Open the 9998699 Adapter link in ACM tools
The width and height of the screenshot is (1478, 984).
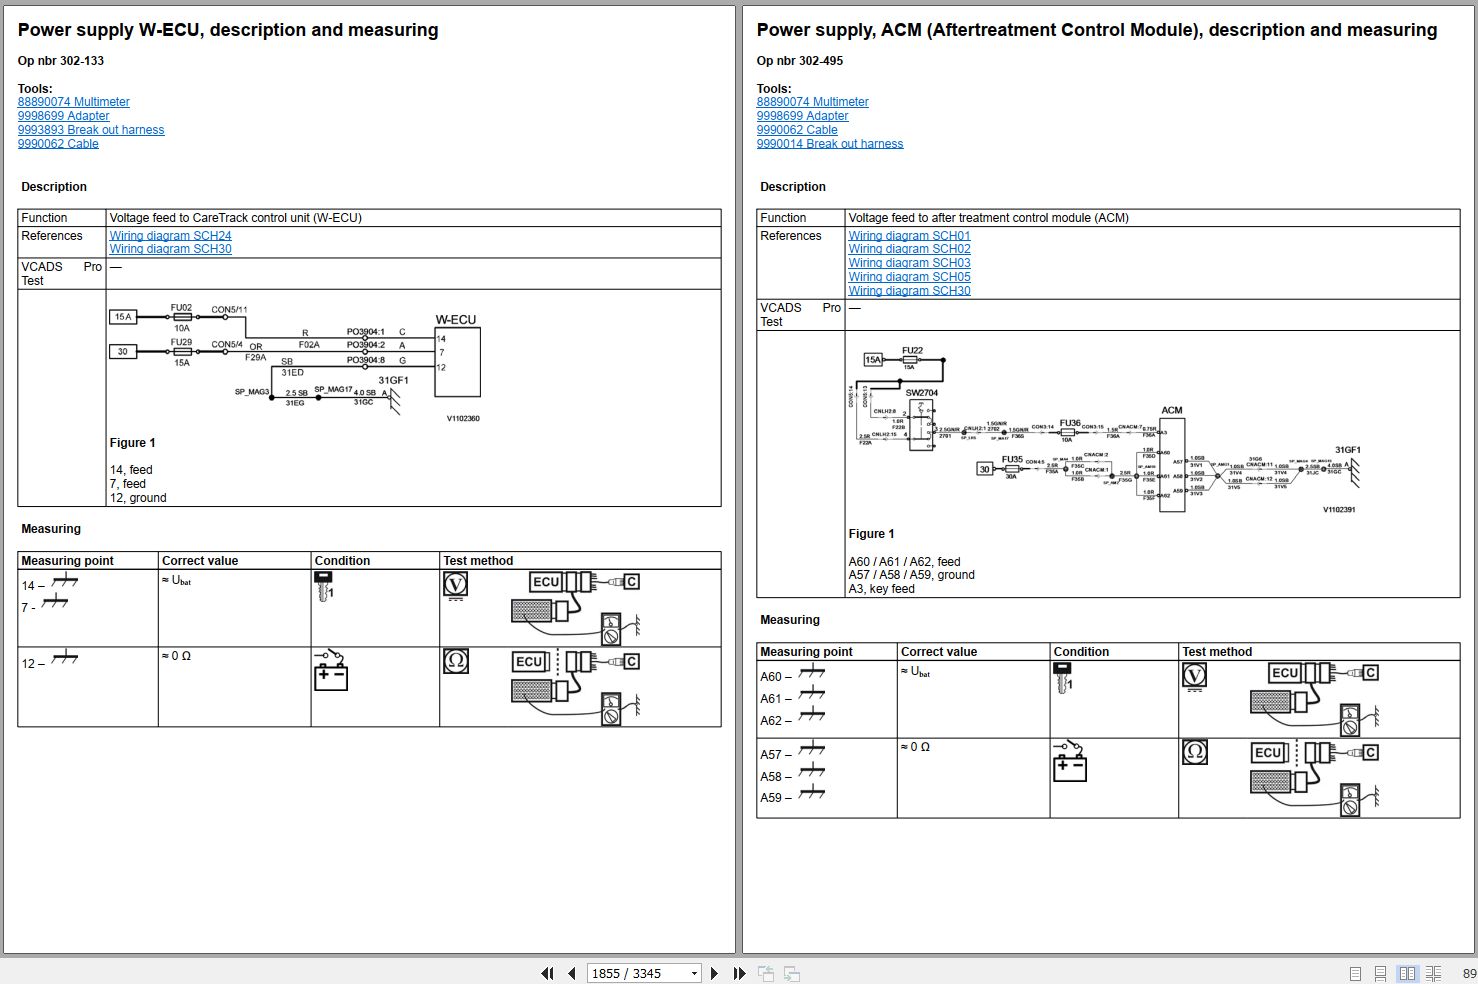tap(802, 116)
